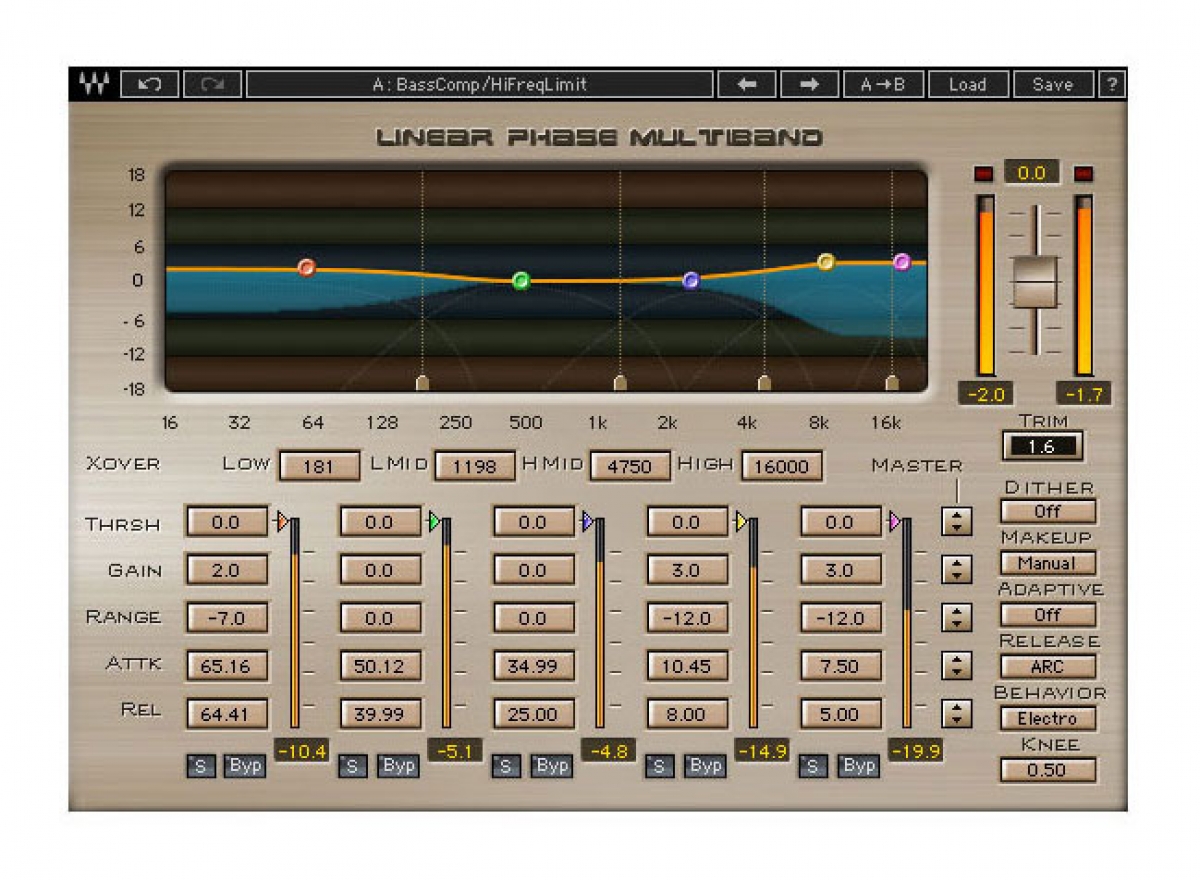This screenshot has width=1200, height=880.
Task: Solo the fifth band
Action: (x=813, y=767)
